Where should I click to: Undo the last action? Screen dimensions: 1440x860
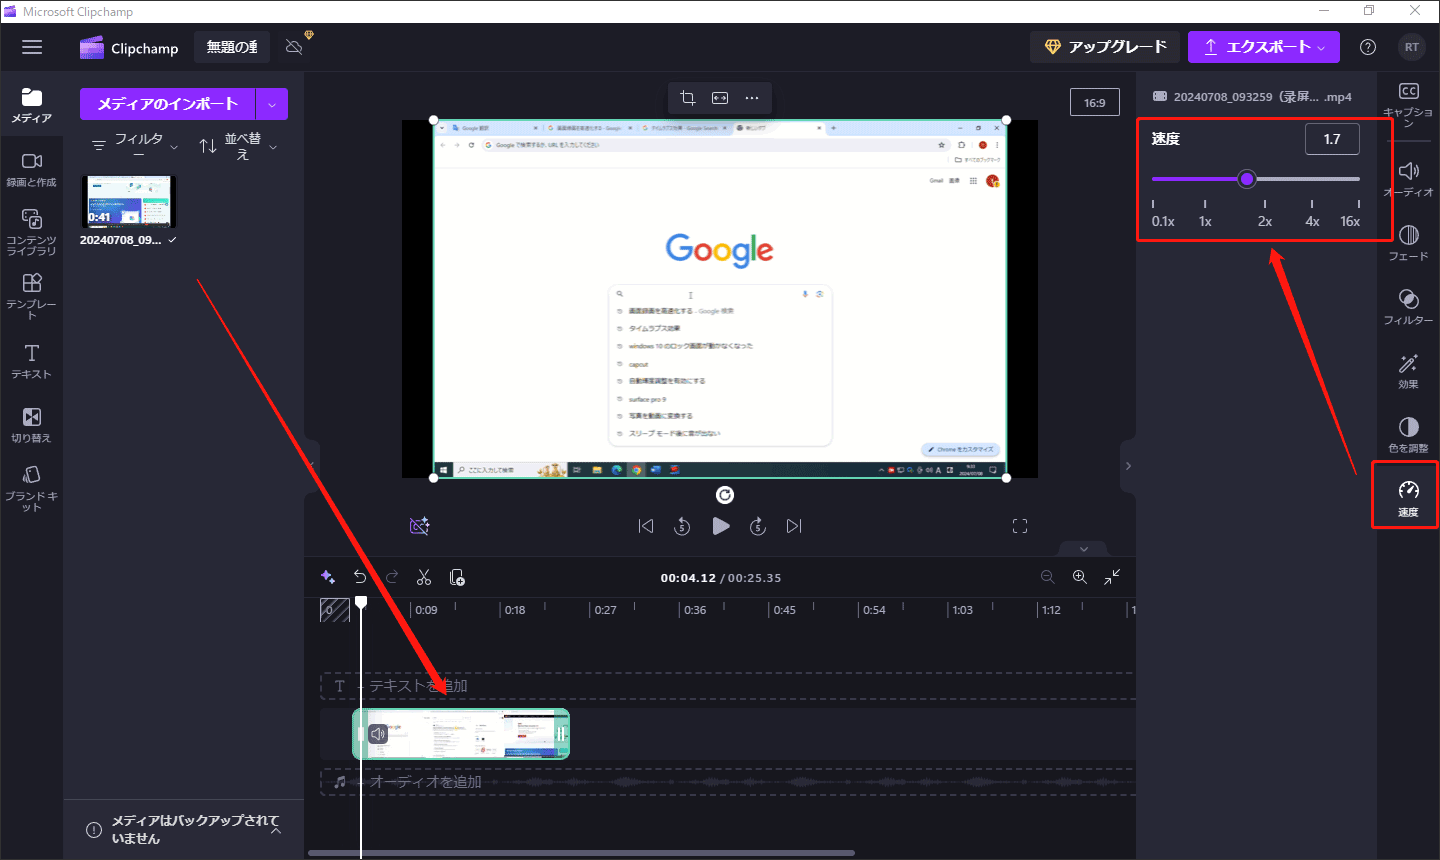[x=360, y=577]
